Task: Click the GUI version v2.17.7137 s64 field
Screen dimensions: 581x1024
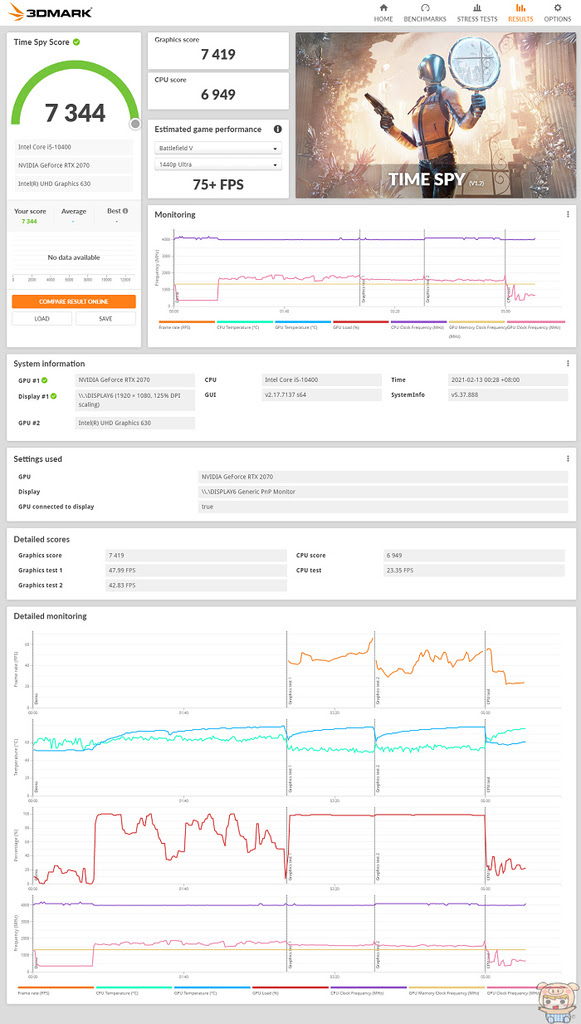Action: [x=321, y=395]
